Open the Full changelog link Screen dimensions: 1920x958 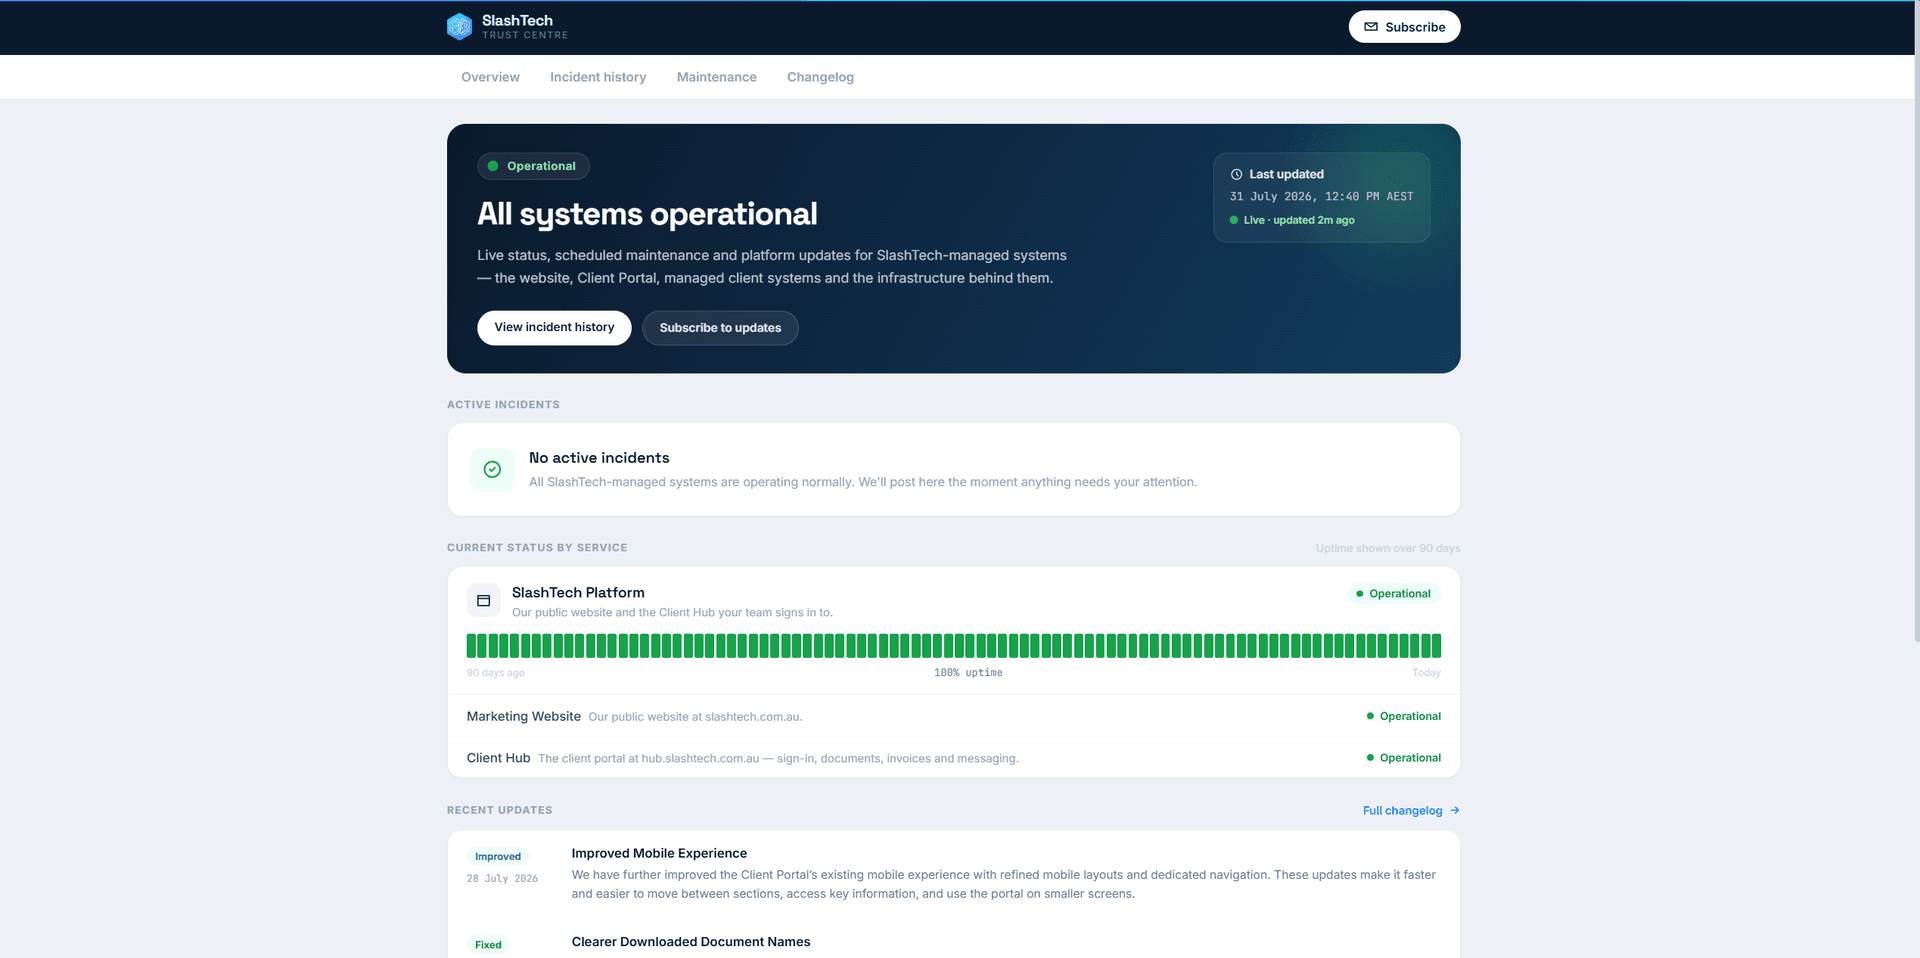[1410, 810]
